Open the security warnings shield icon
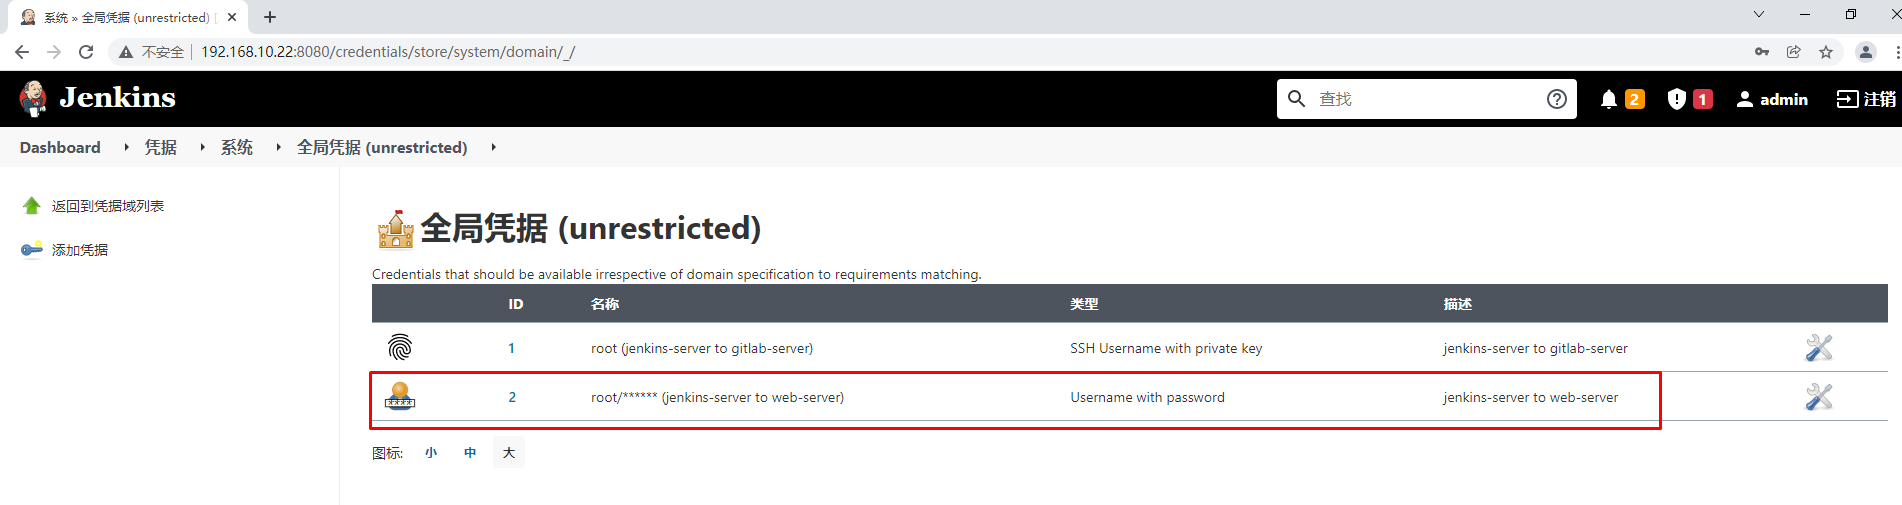 pos(1677,99)
